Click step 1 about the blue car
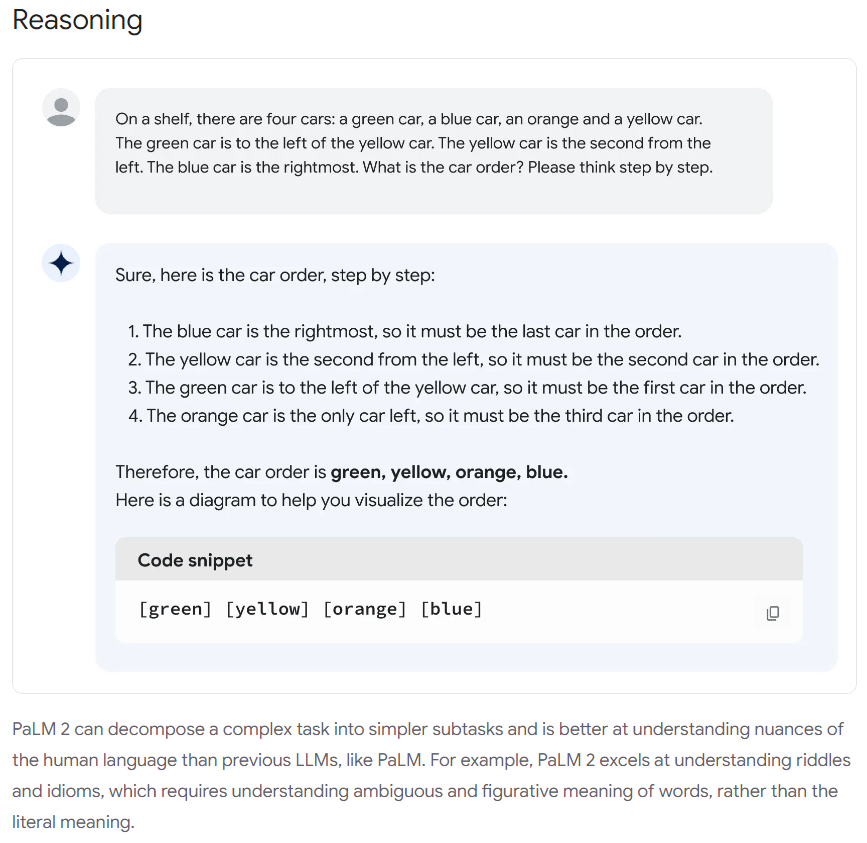 [404, 331]
